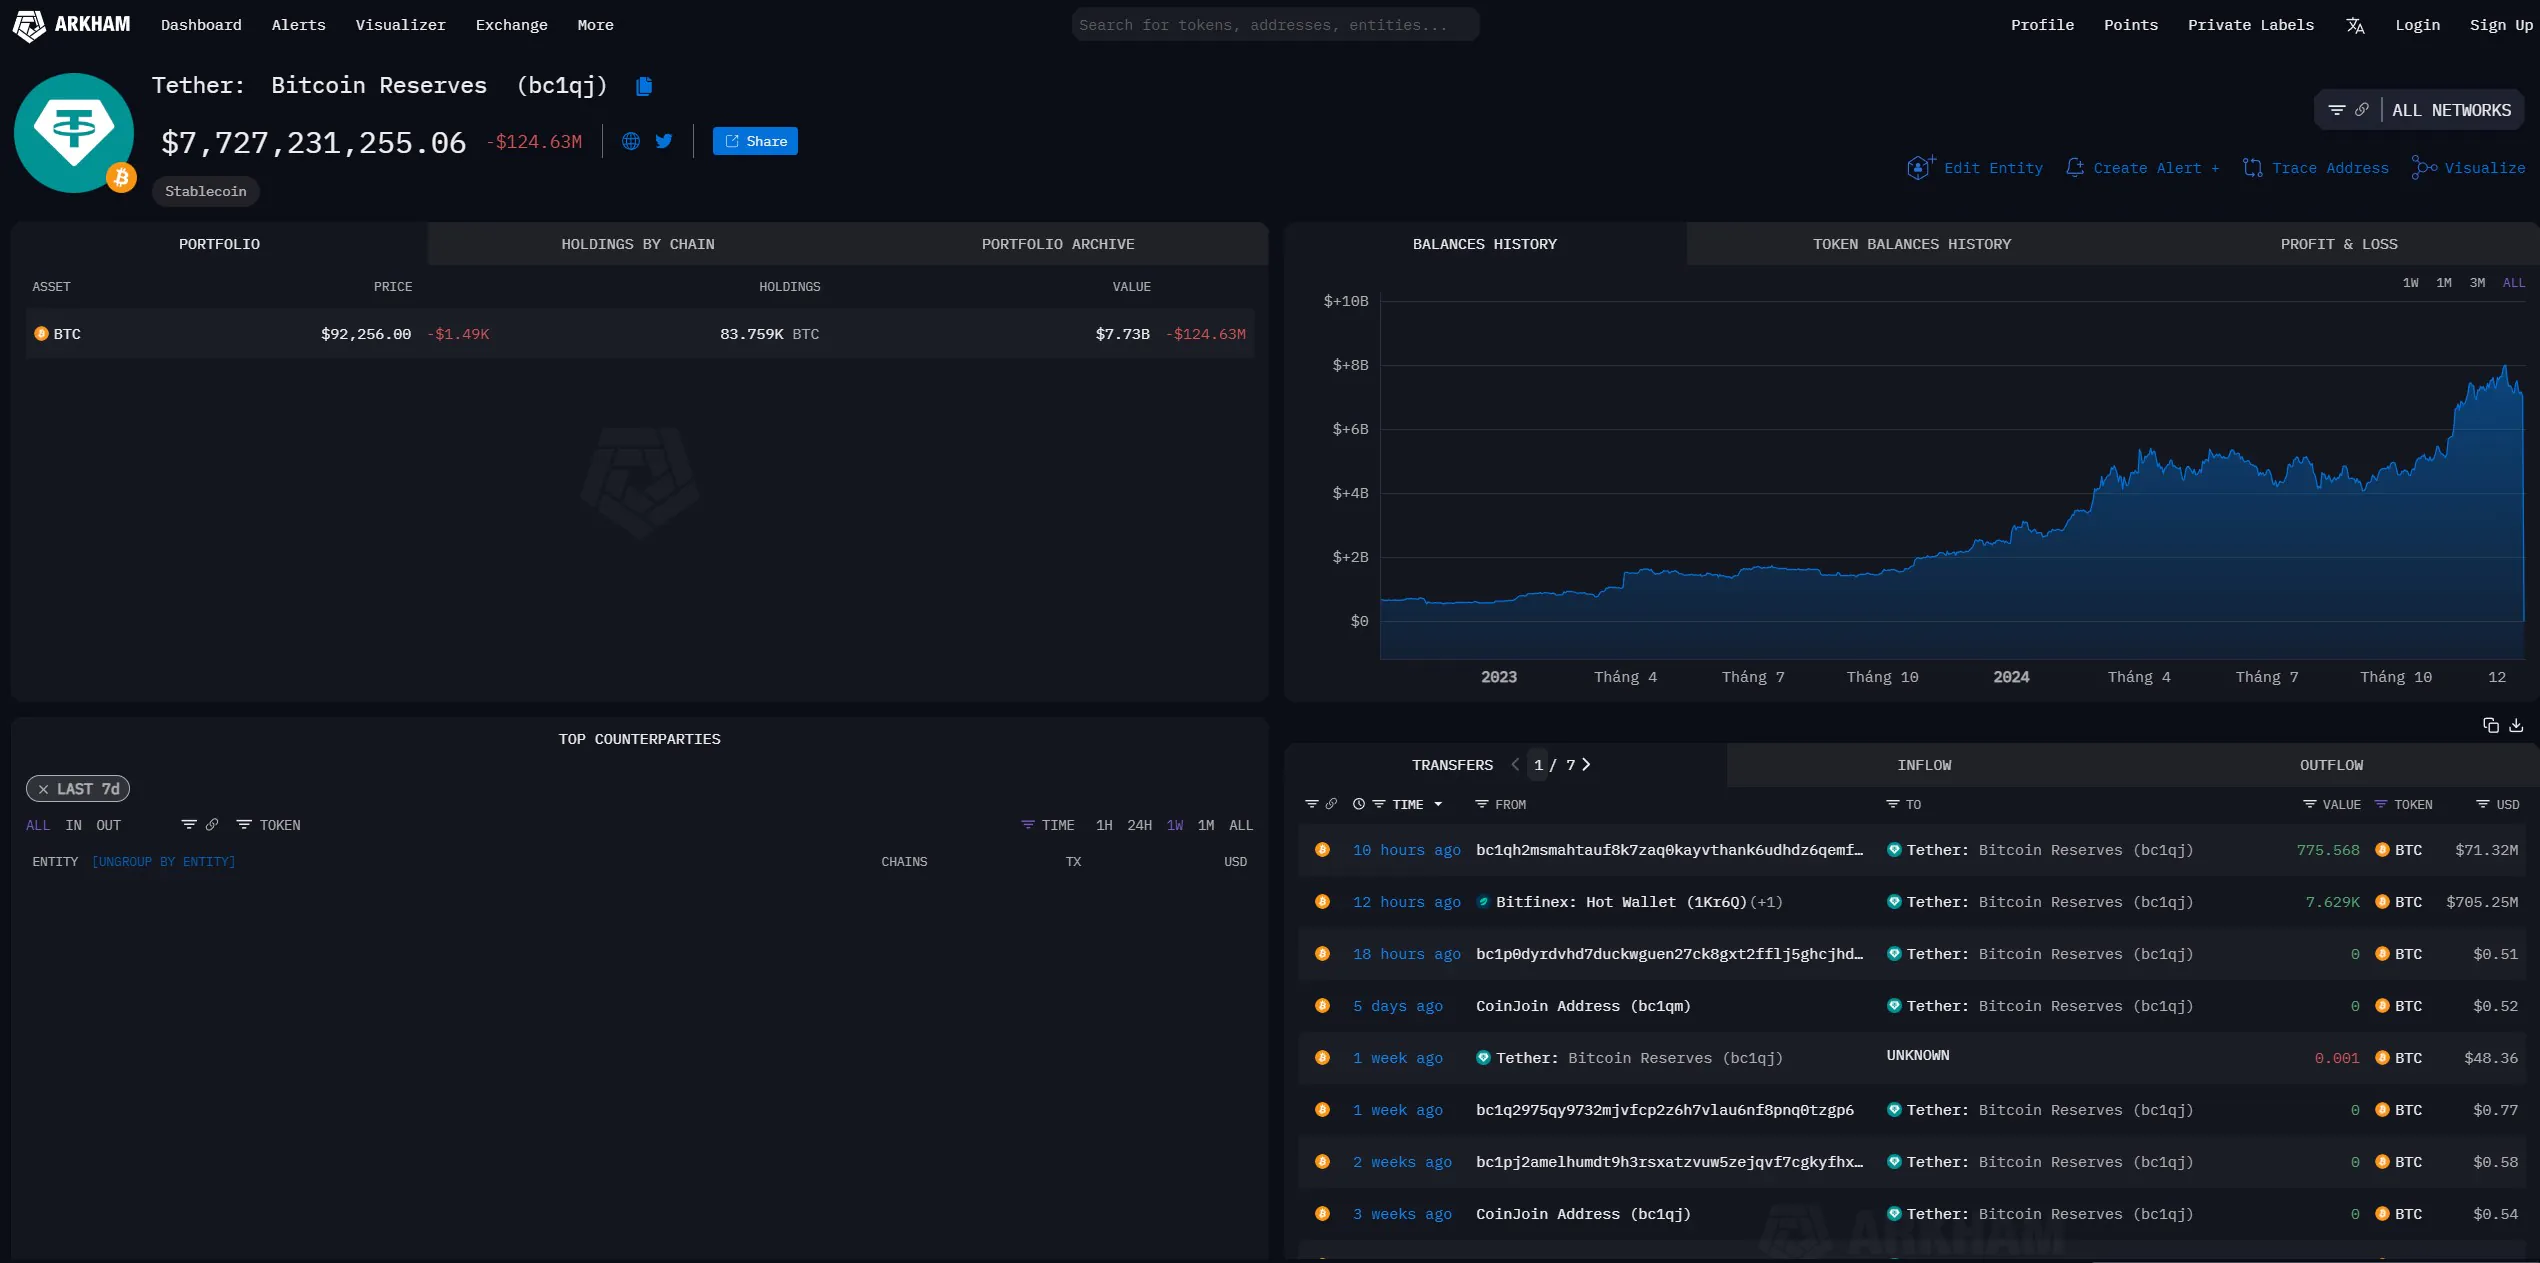Select counterparties 24H time range
The image size is (2540, 1263).
coord(1139,825)
